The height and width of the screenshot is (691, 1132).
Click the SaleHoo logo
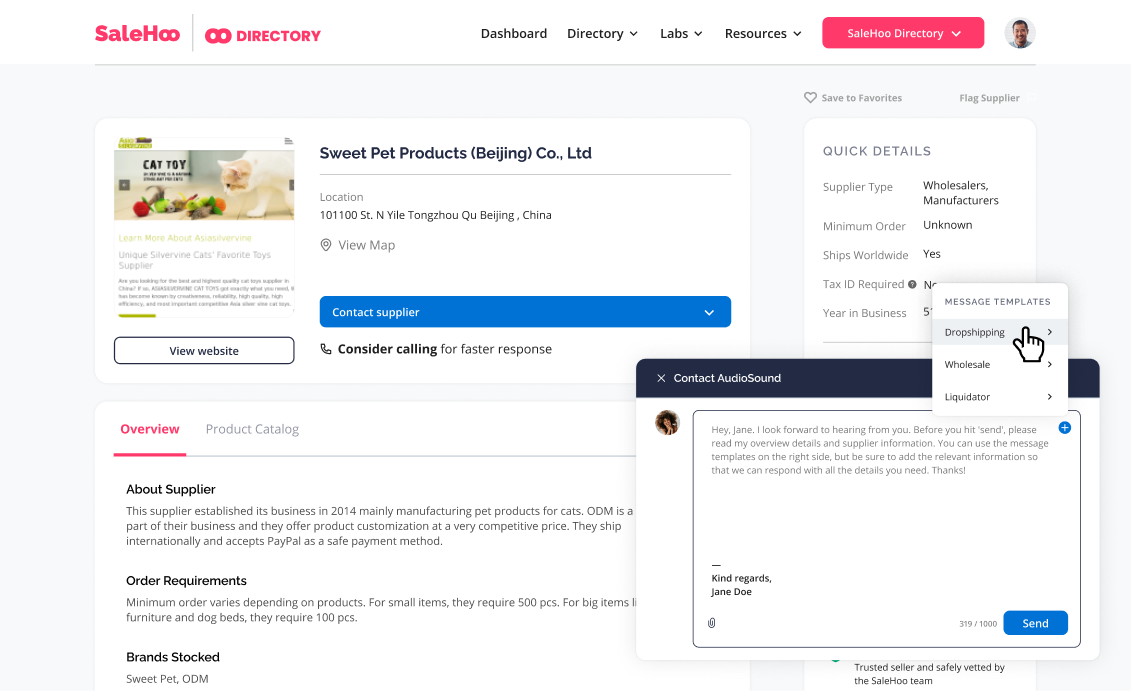coord(137,33)
